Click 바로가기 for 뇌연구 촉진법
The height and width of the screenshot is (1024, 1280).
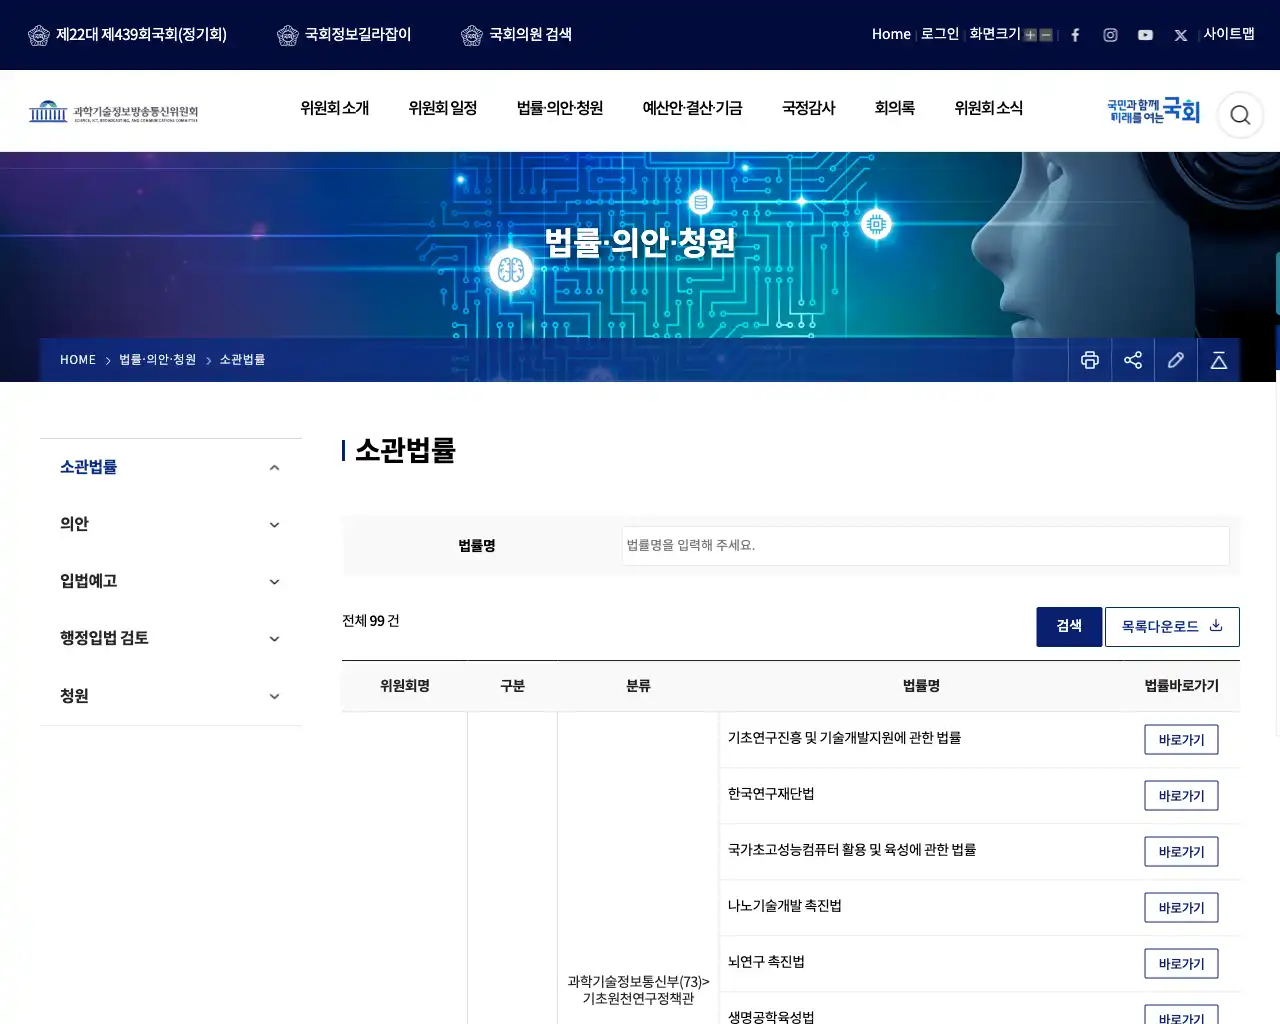coord(1181,964)
